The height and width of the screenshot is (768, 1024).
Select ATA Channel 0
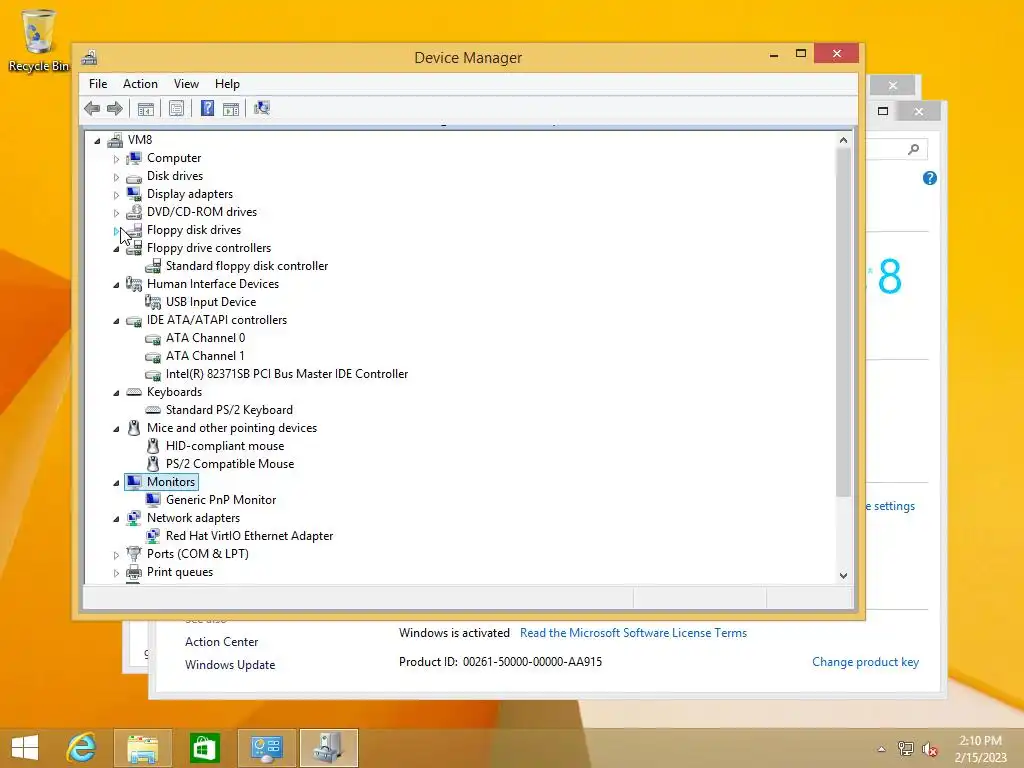coord(205,338)
